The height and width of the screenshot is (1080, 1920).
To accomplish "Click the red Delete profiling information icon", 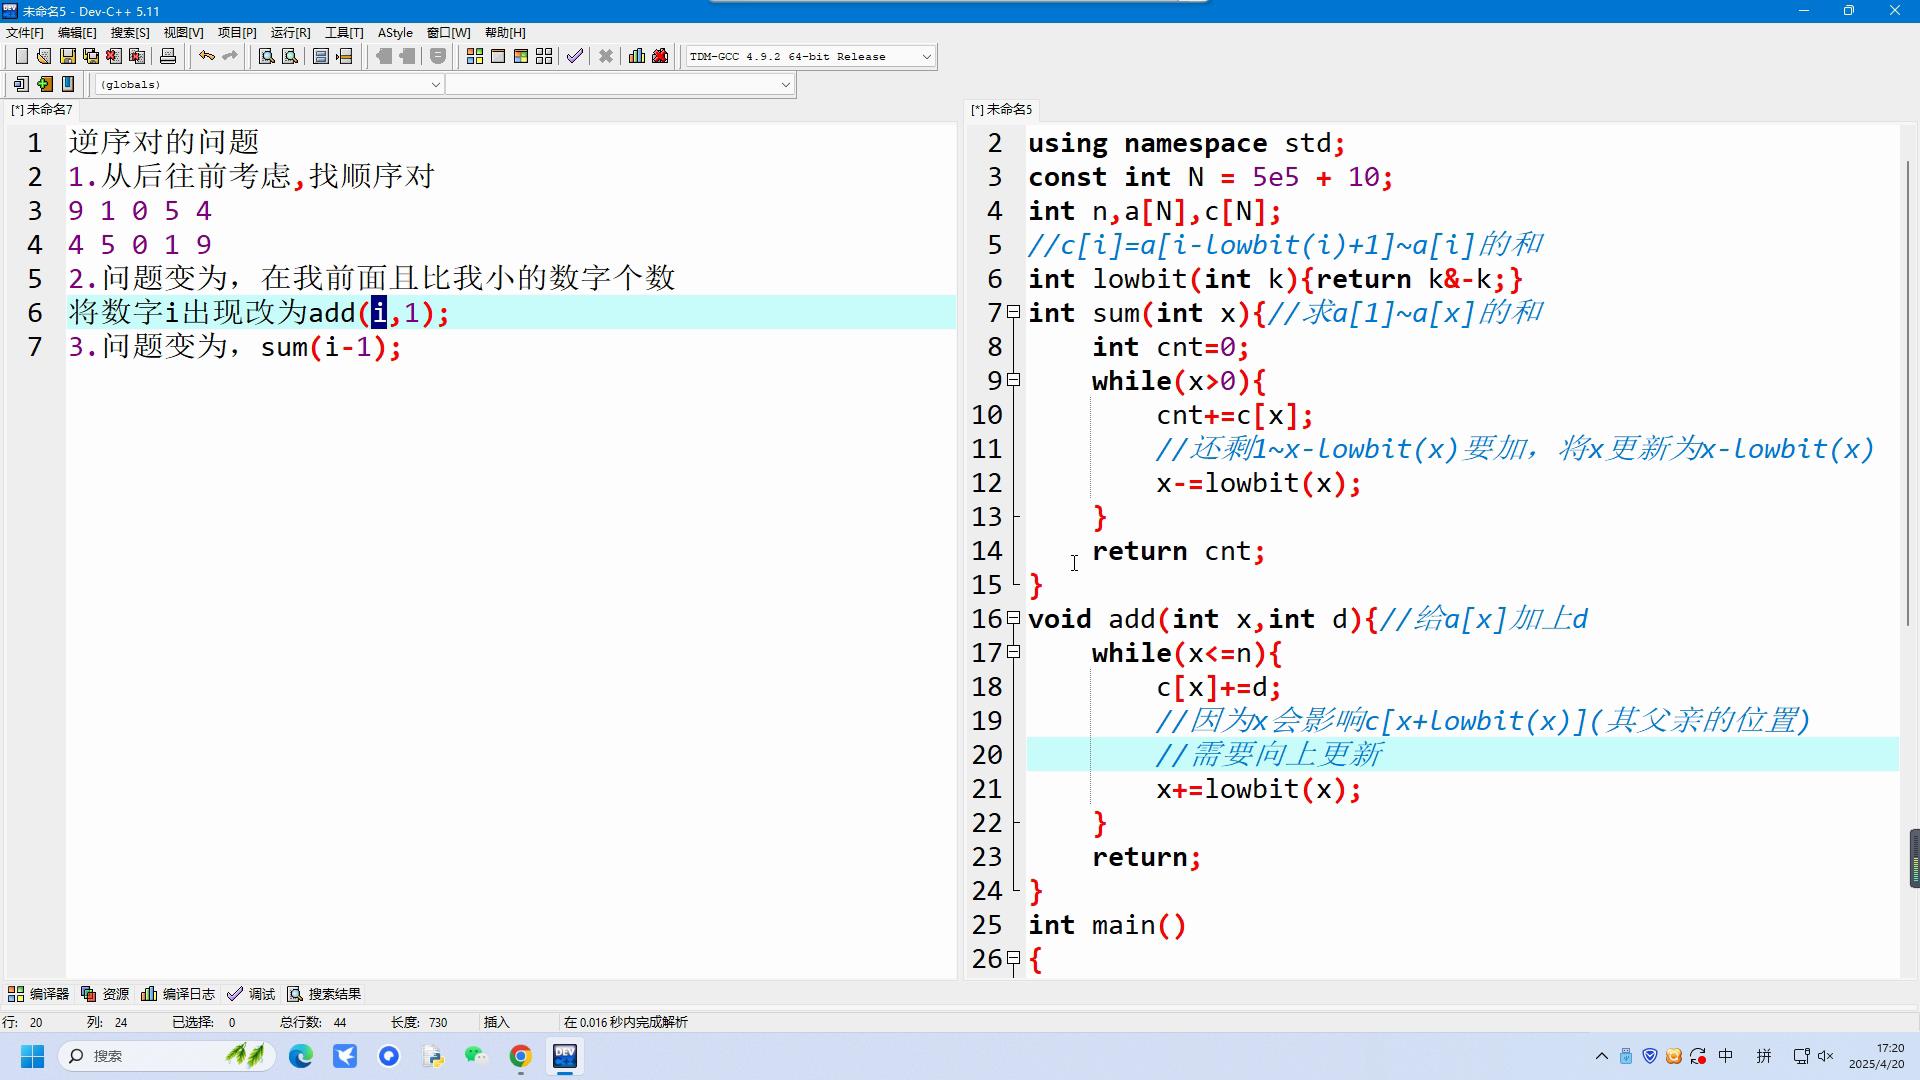I will [x=660, y=57].
